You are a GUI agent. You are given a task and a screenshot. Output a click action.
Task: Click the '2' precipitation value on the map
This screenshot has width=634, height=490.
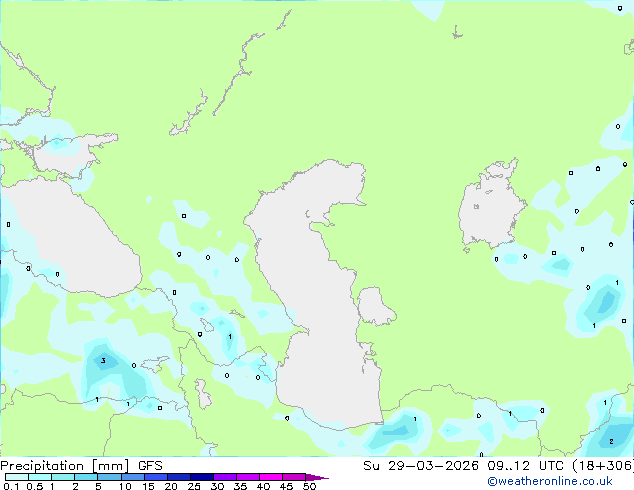(611, 441)
